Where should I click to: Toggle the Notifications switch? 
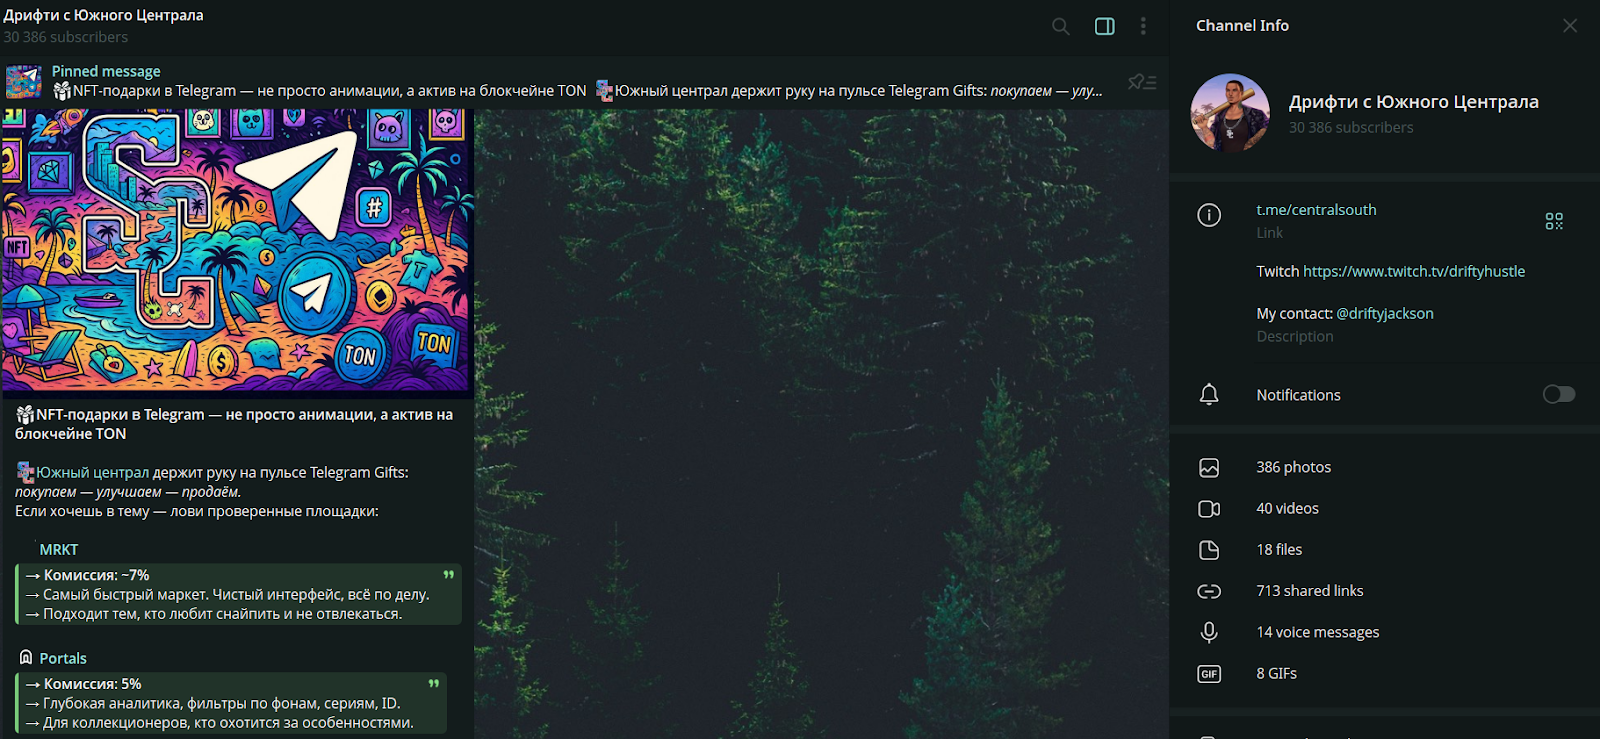1559,394
